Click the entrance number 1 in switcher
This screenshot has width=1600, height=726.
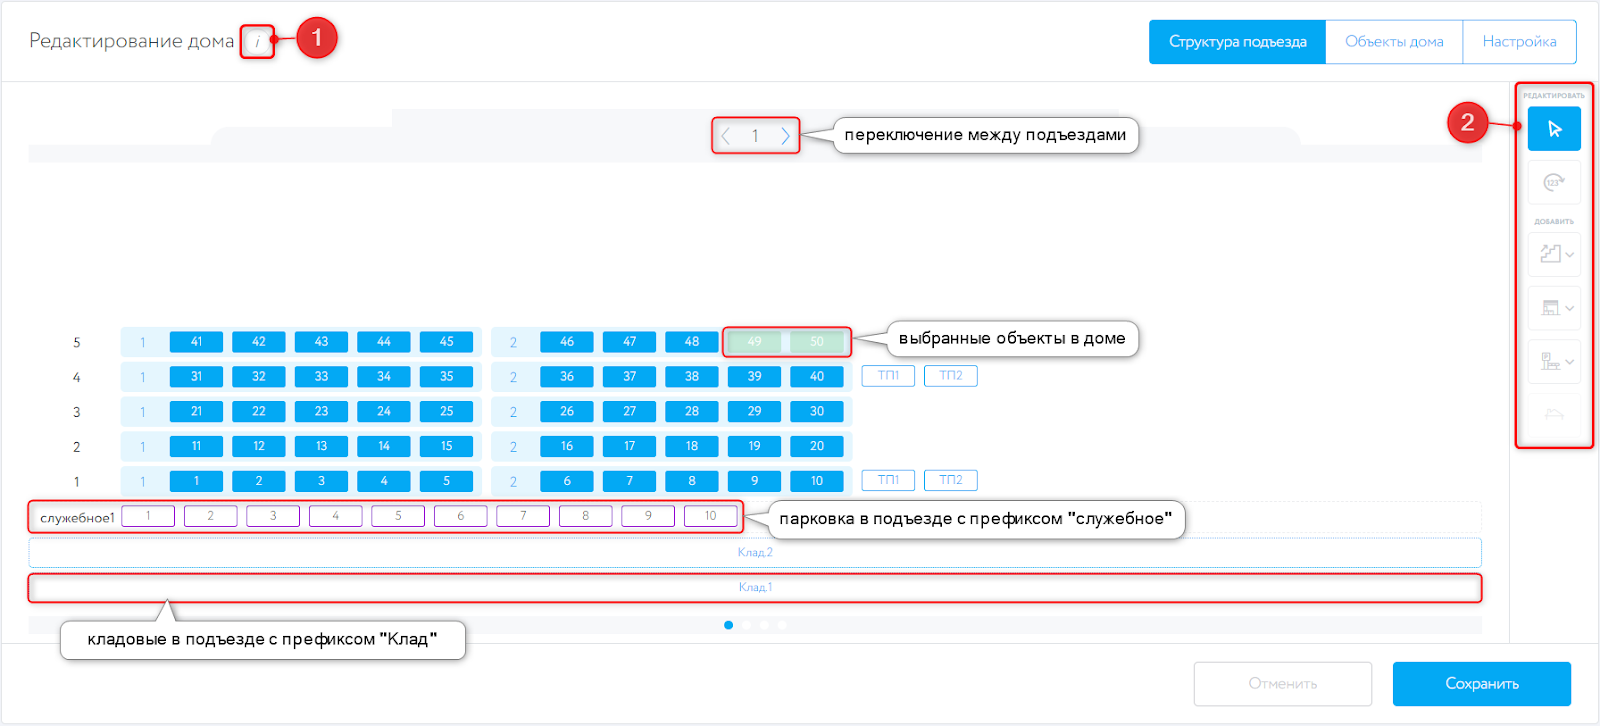(755, 136)
